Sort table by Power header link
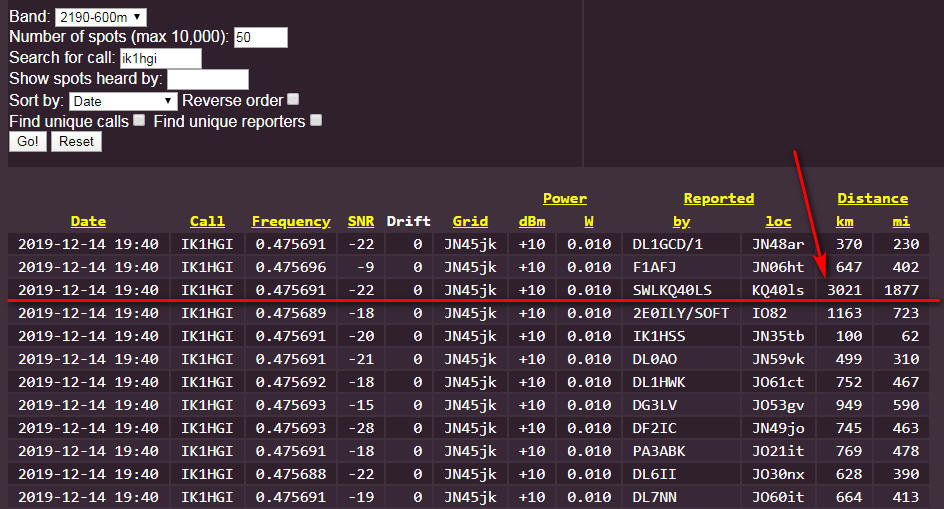 point(565,198)
